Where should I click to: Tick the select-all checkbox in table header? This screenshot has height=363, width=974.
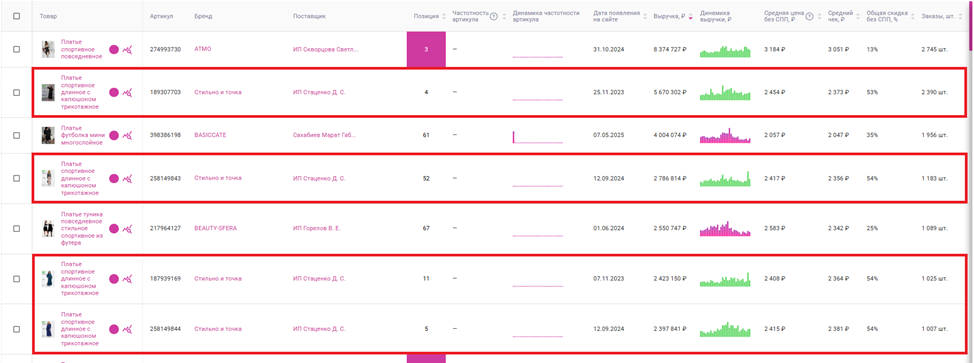[x=17, y=16]
